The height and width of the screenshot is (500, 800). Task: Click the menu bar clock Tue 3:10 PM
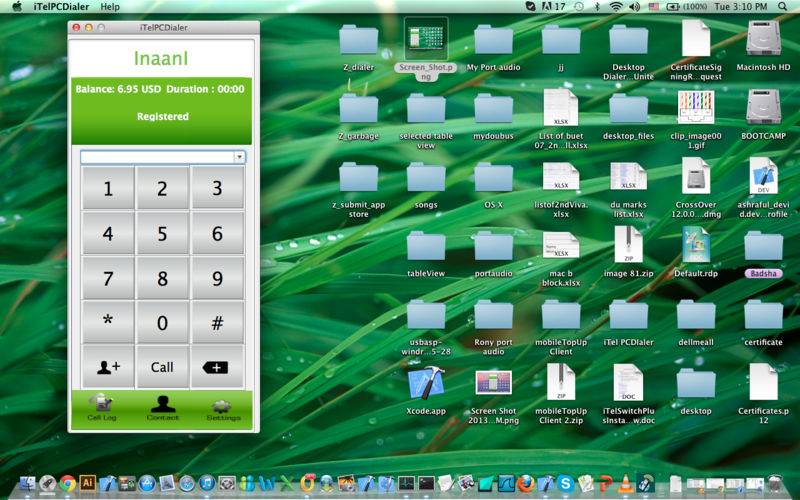click(741, 7)
